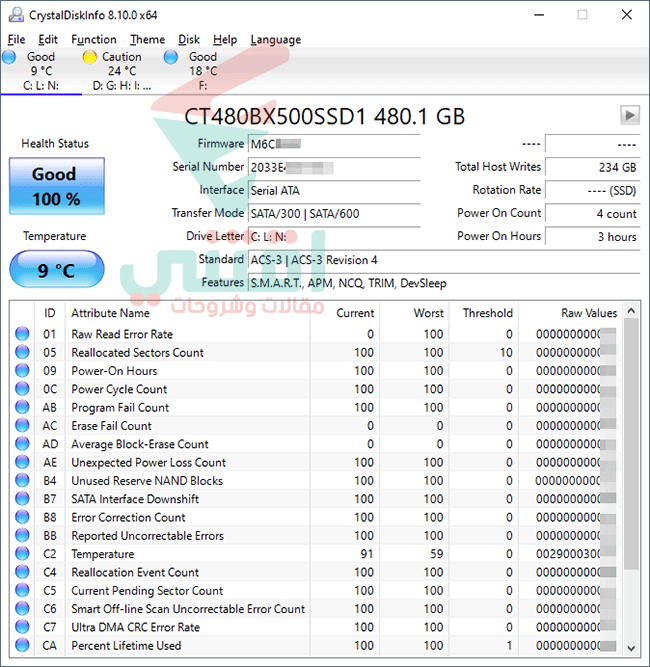Click the scrollbar up arrow in attribute list
The width and height of the screenshot is (650, 667).
click(631, 311)
